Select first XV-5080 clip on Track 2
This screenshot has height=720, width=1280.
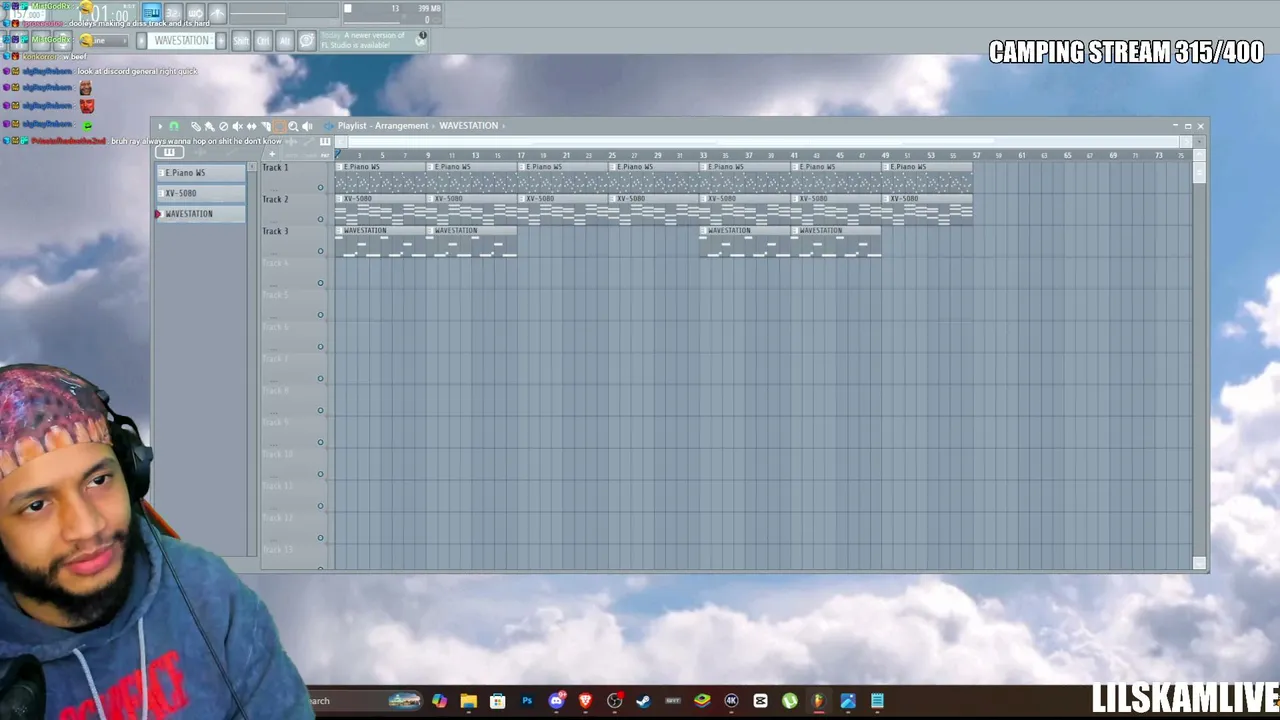(380, 209)
